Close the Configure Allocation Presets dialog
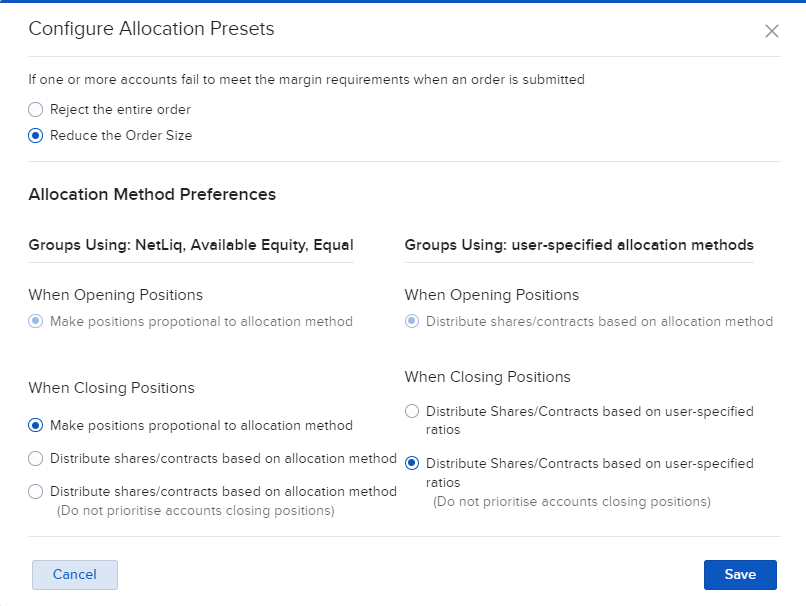The width and height of the screenshot is (806, 606). [x=771, y=31]
